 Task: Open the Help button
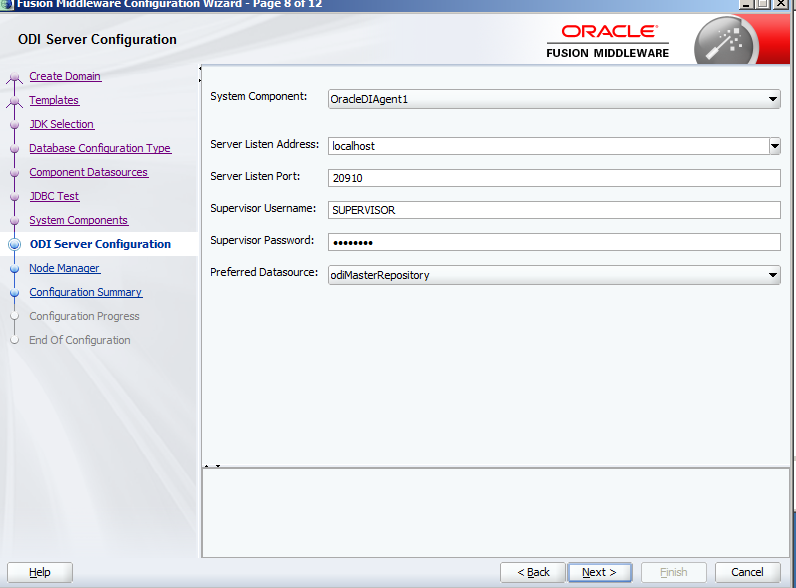click(x=40, y=572)
